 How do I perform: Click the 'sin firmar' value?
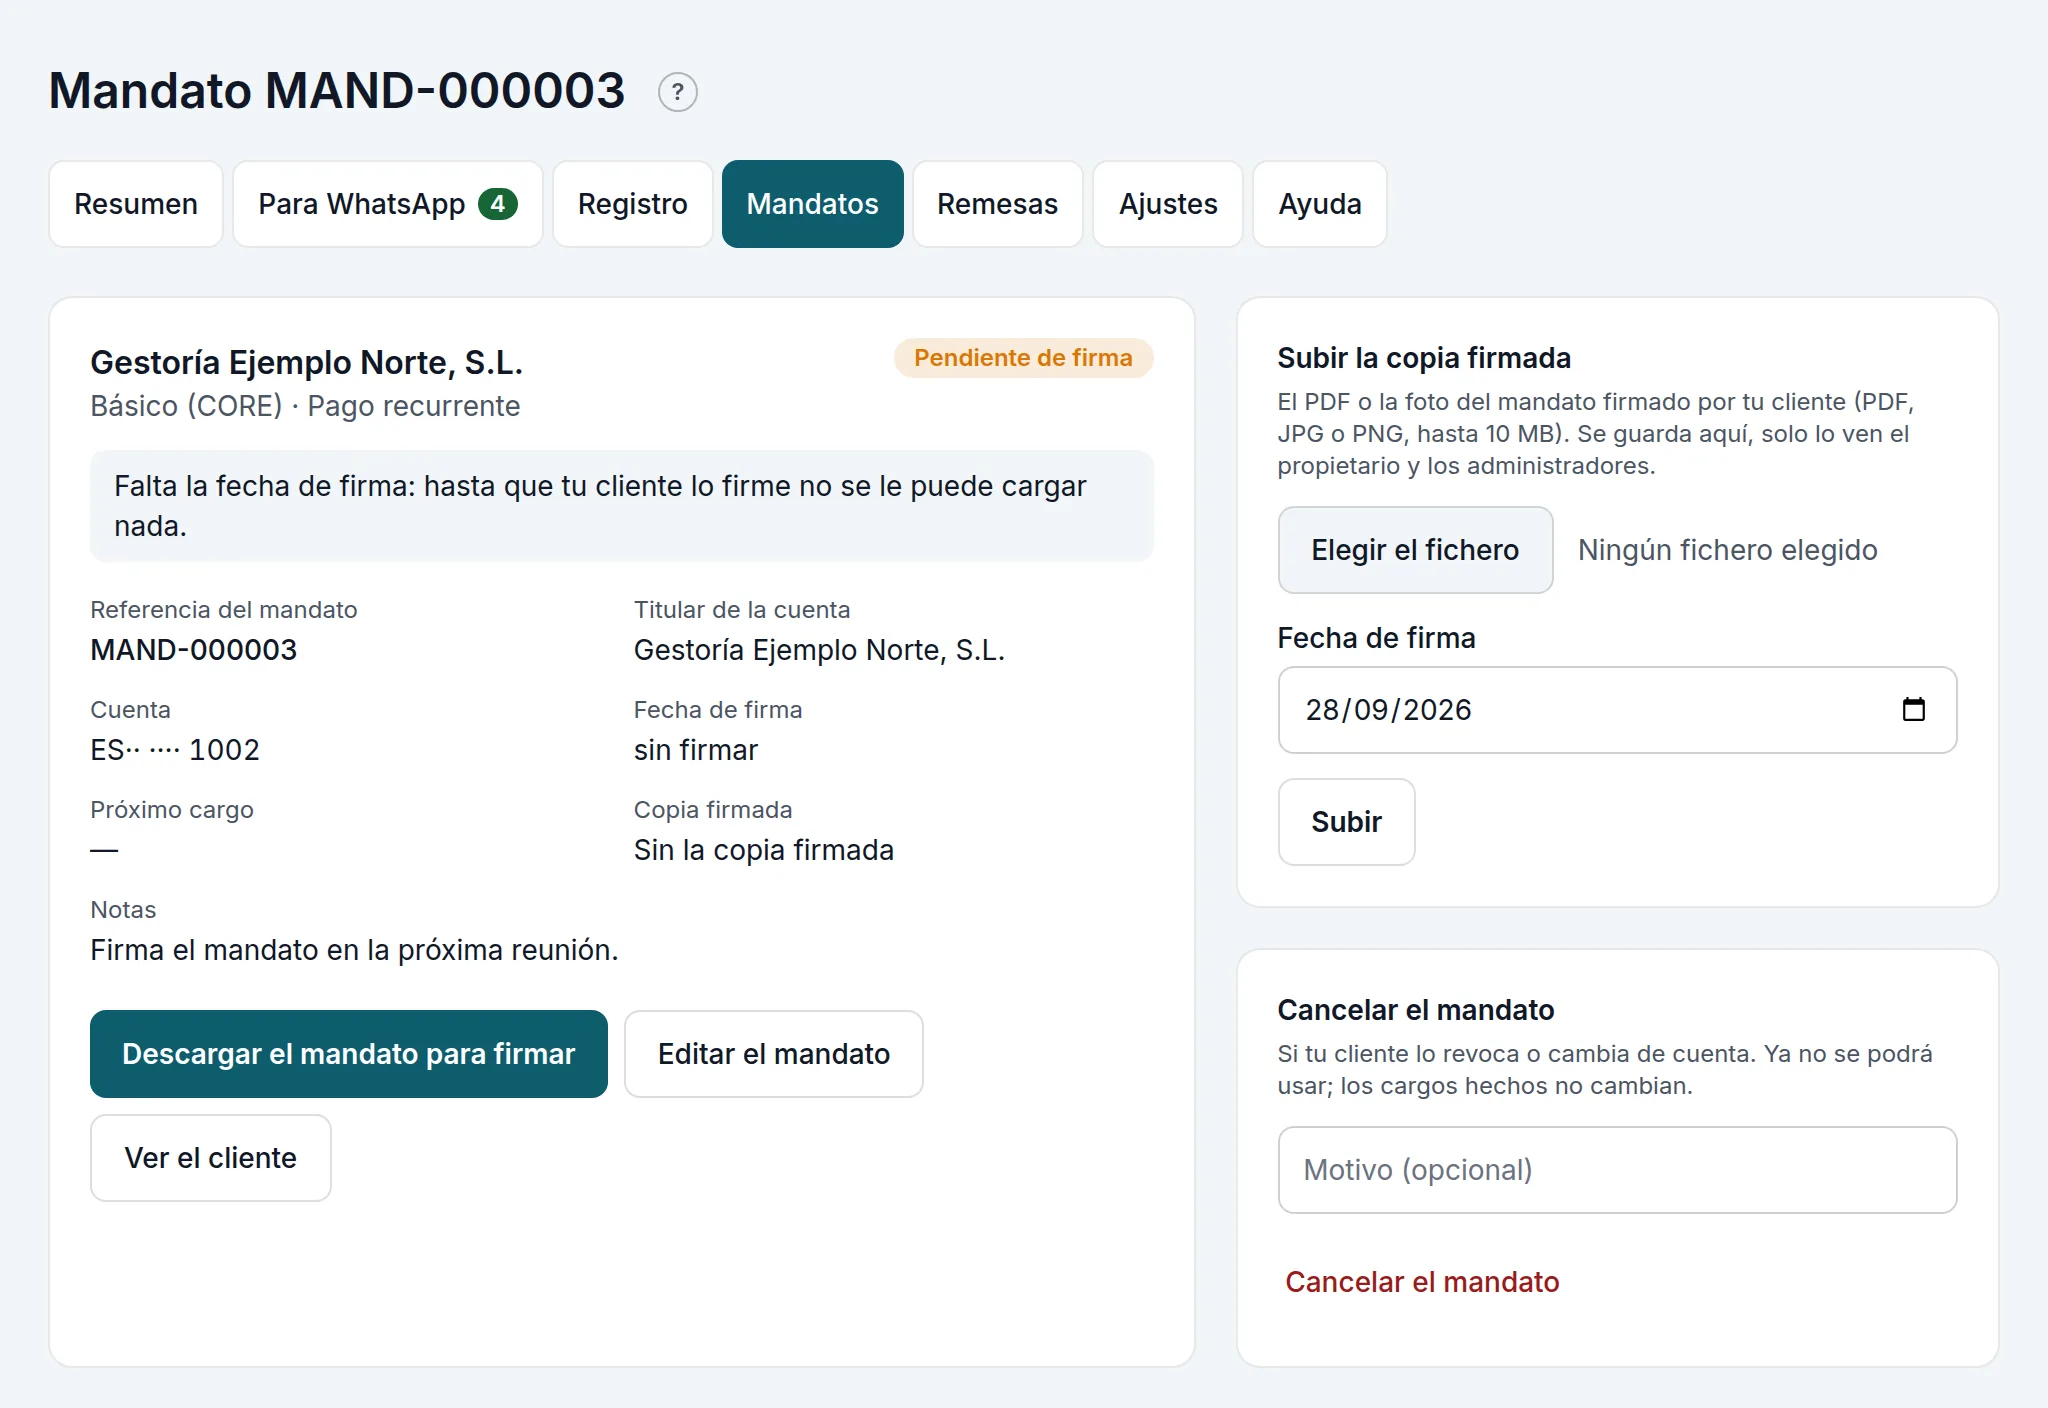click(x=696, y=750)
